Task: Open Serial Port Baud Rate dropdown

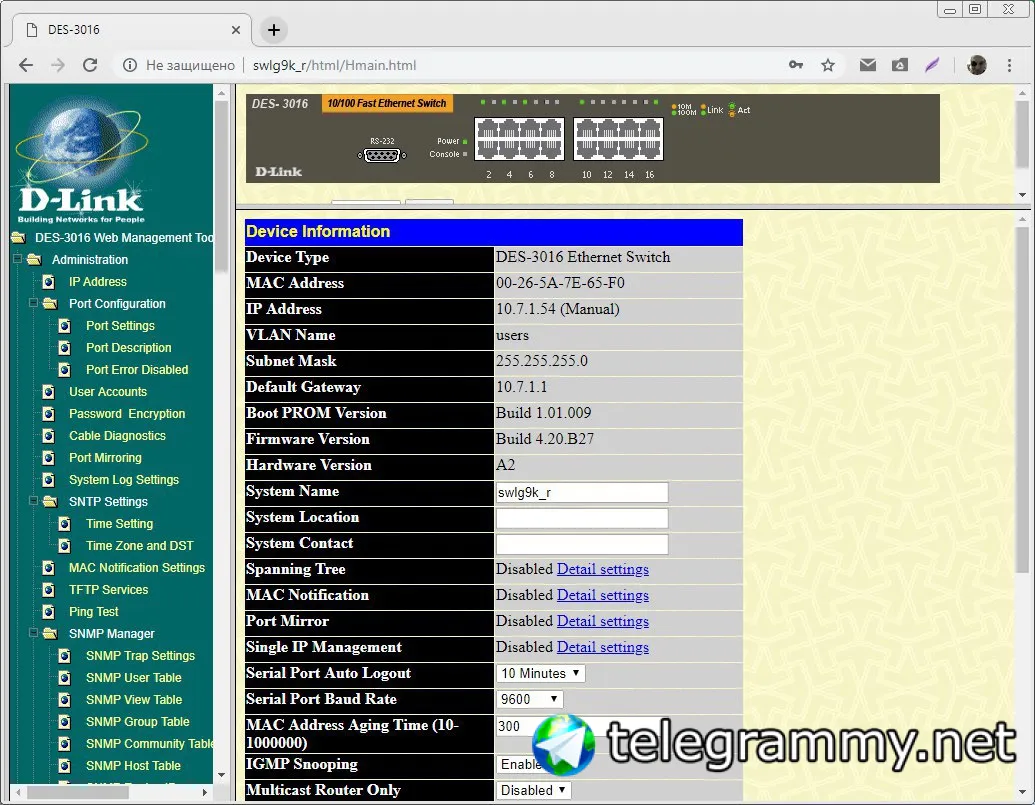Action: [529, 699]
